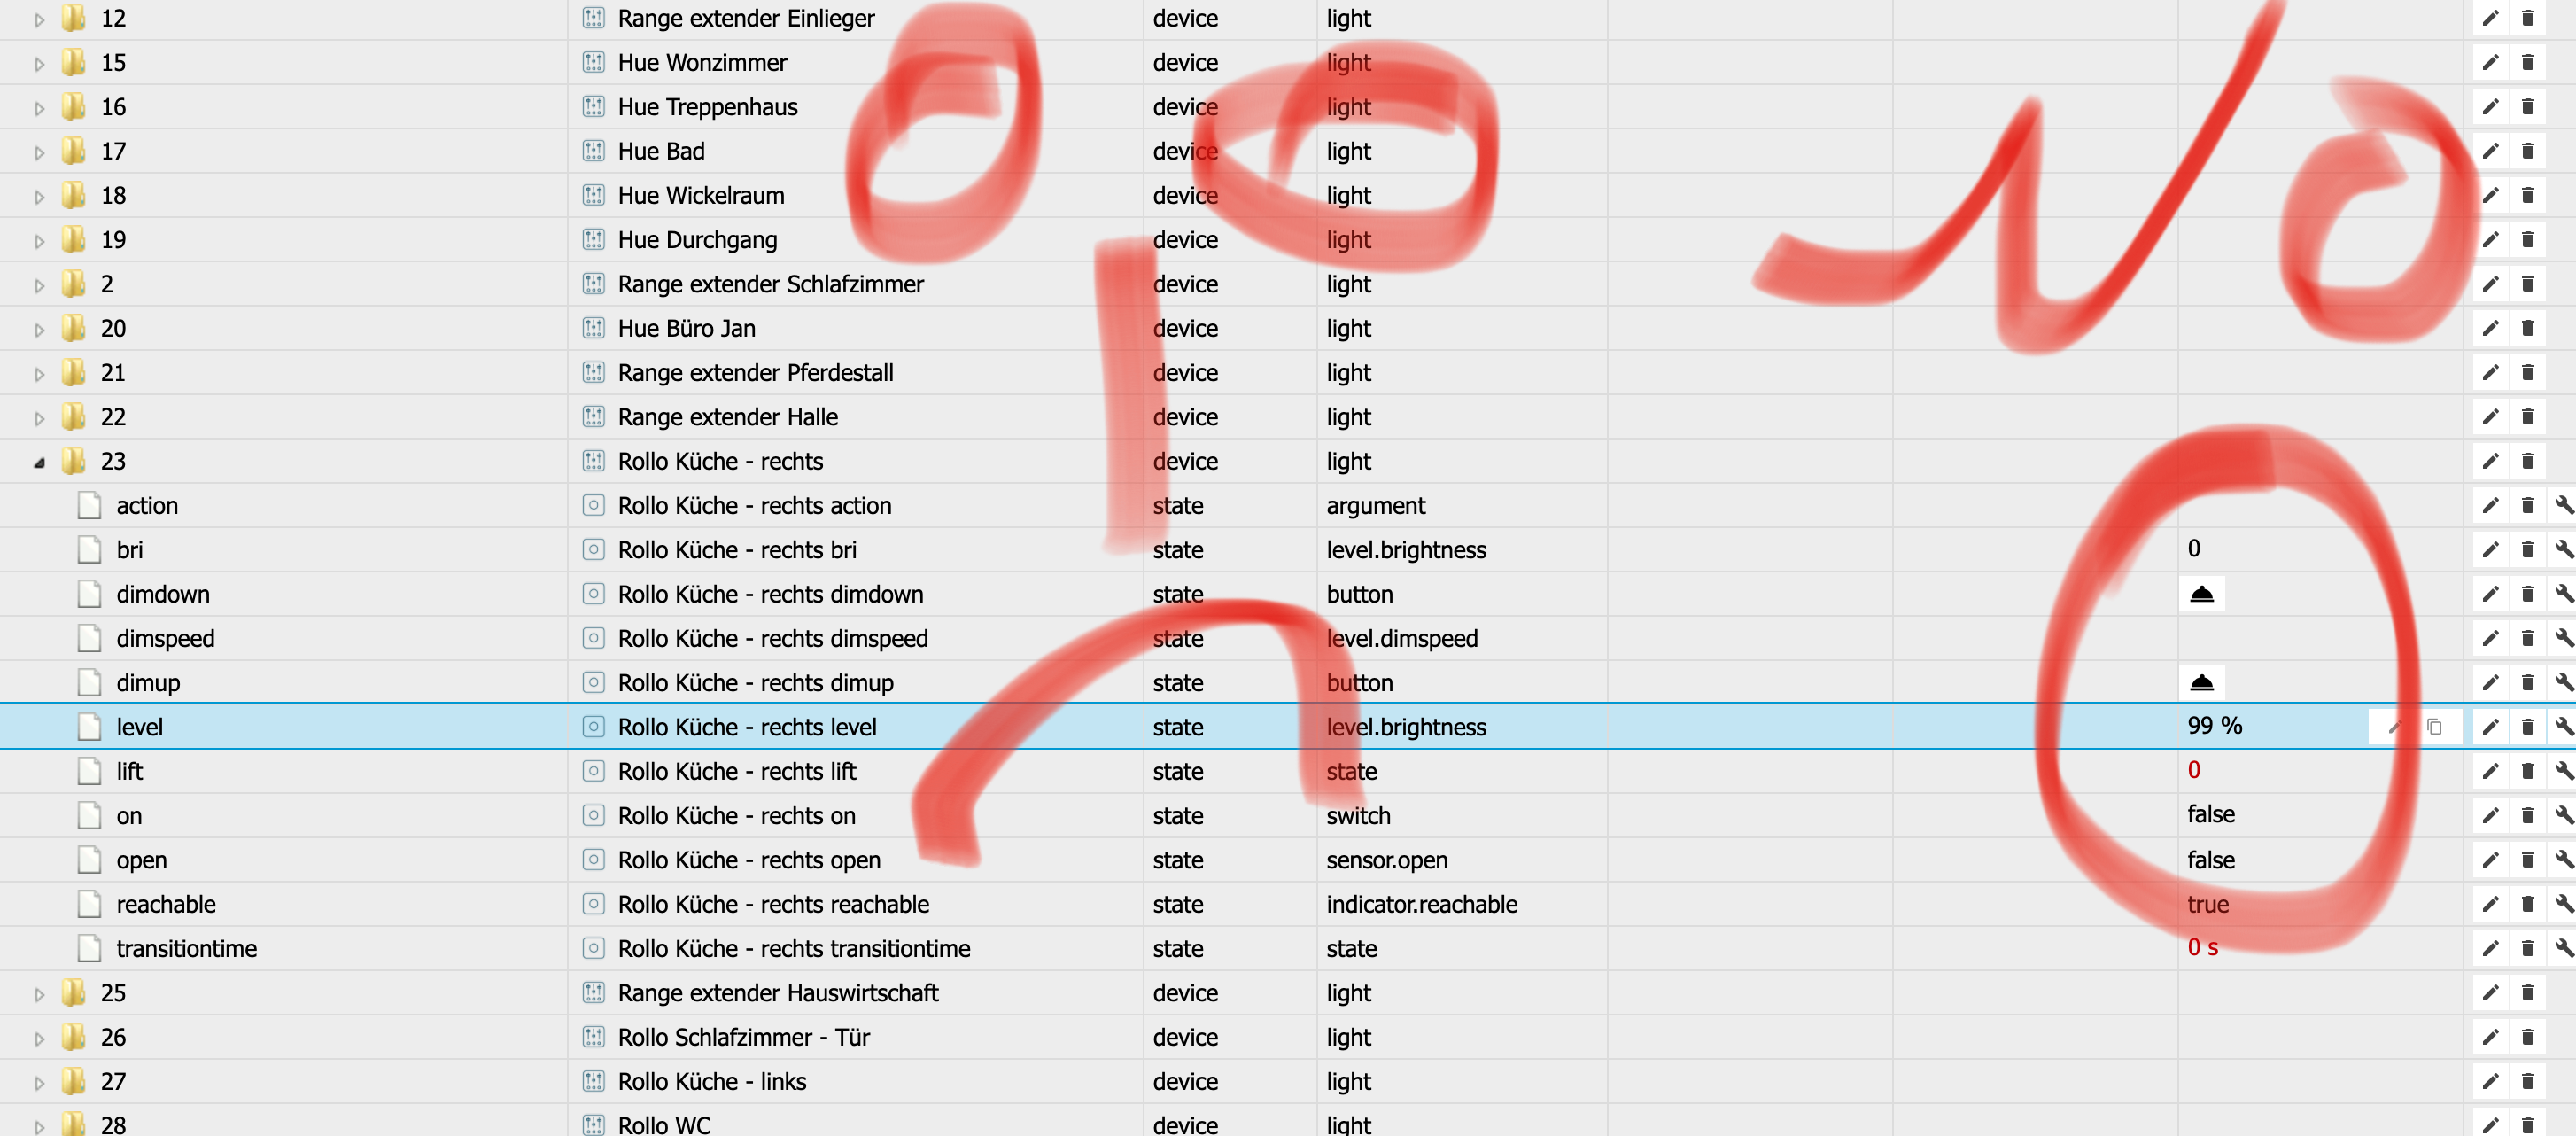Click the reachable true value
The image size is (2576, 1136).
2207,904
